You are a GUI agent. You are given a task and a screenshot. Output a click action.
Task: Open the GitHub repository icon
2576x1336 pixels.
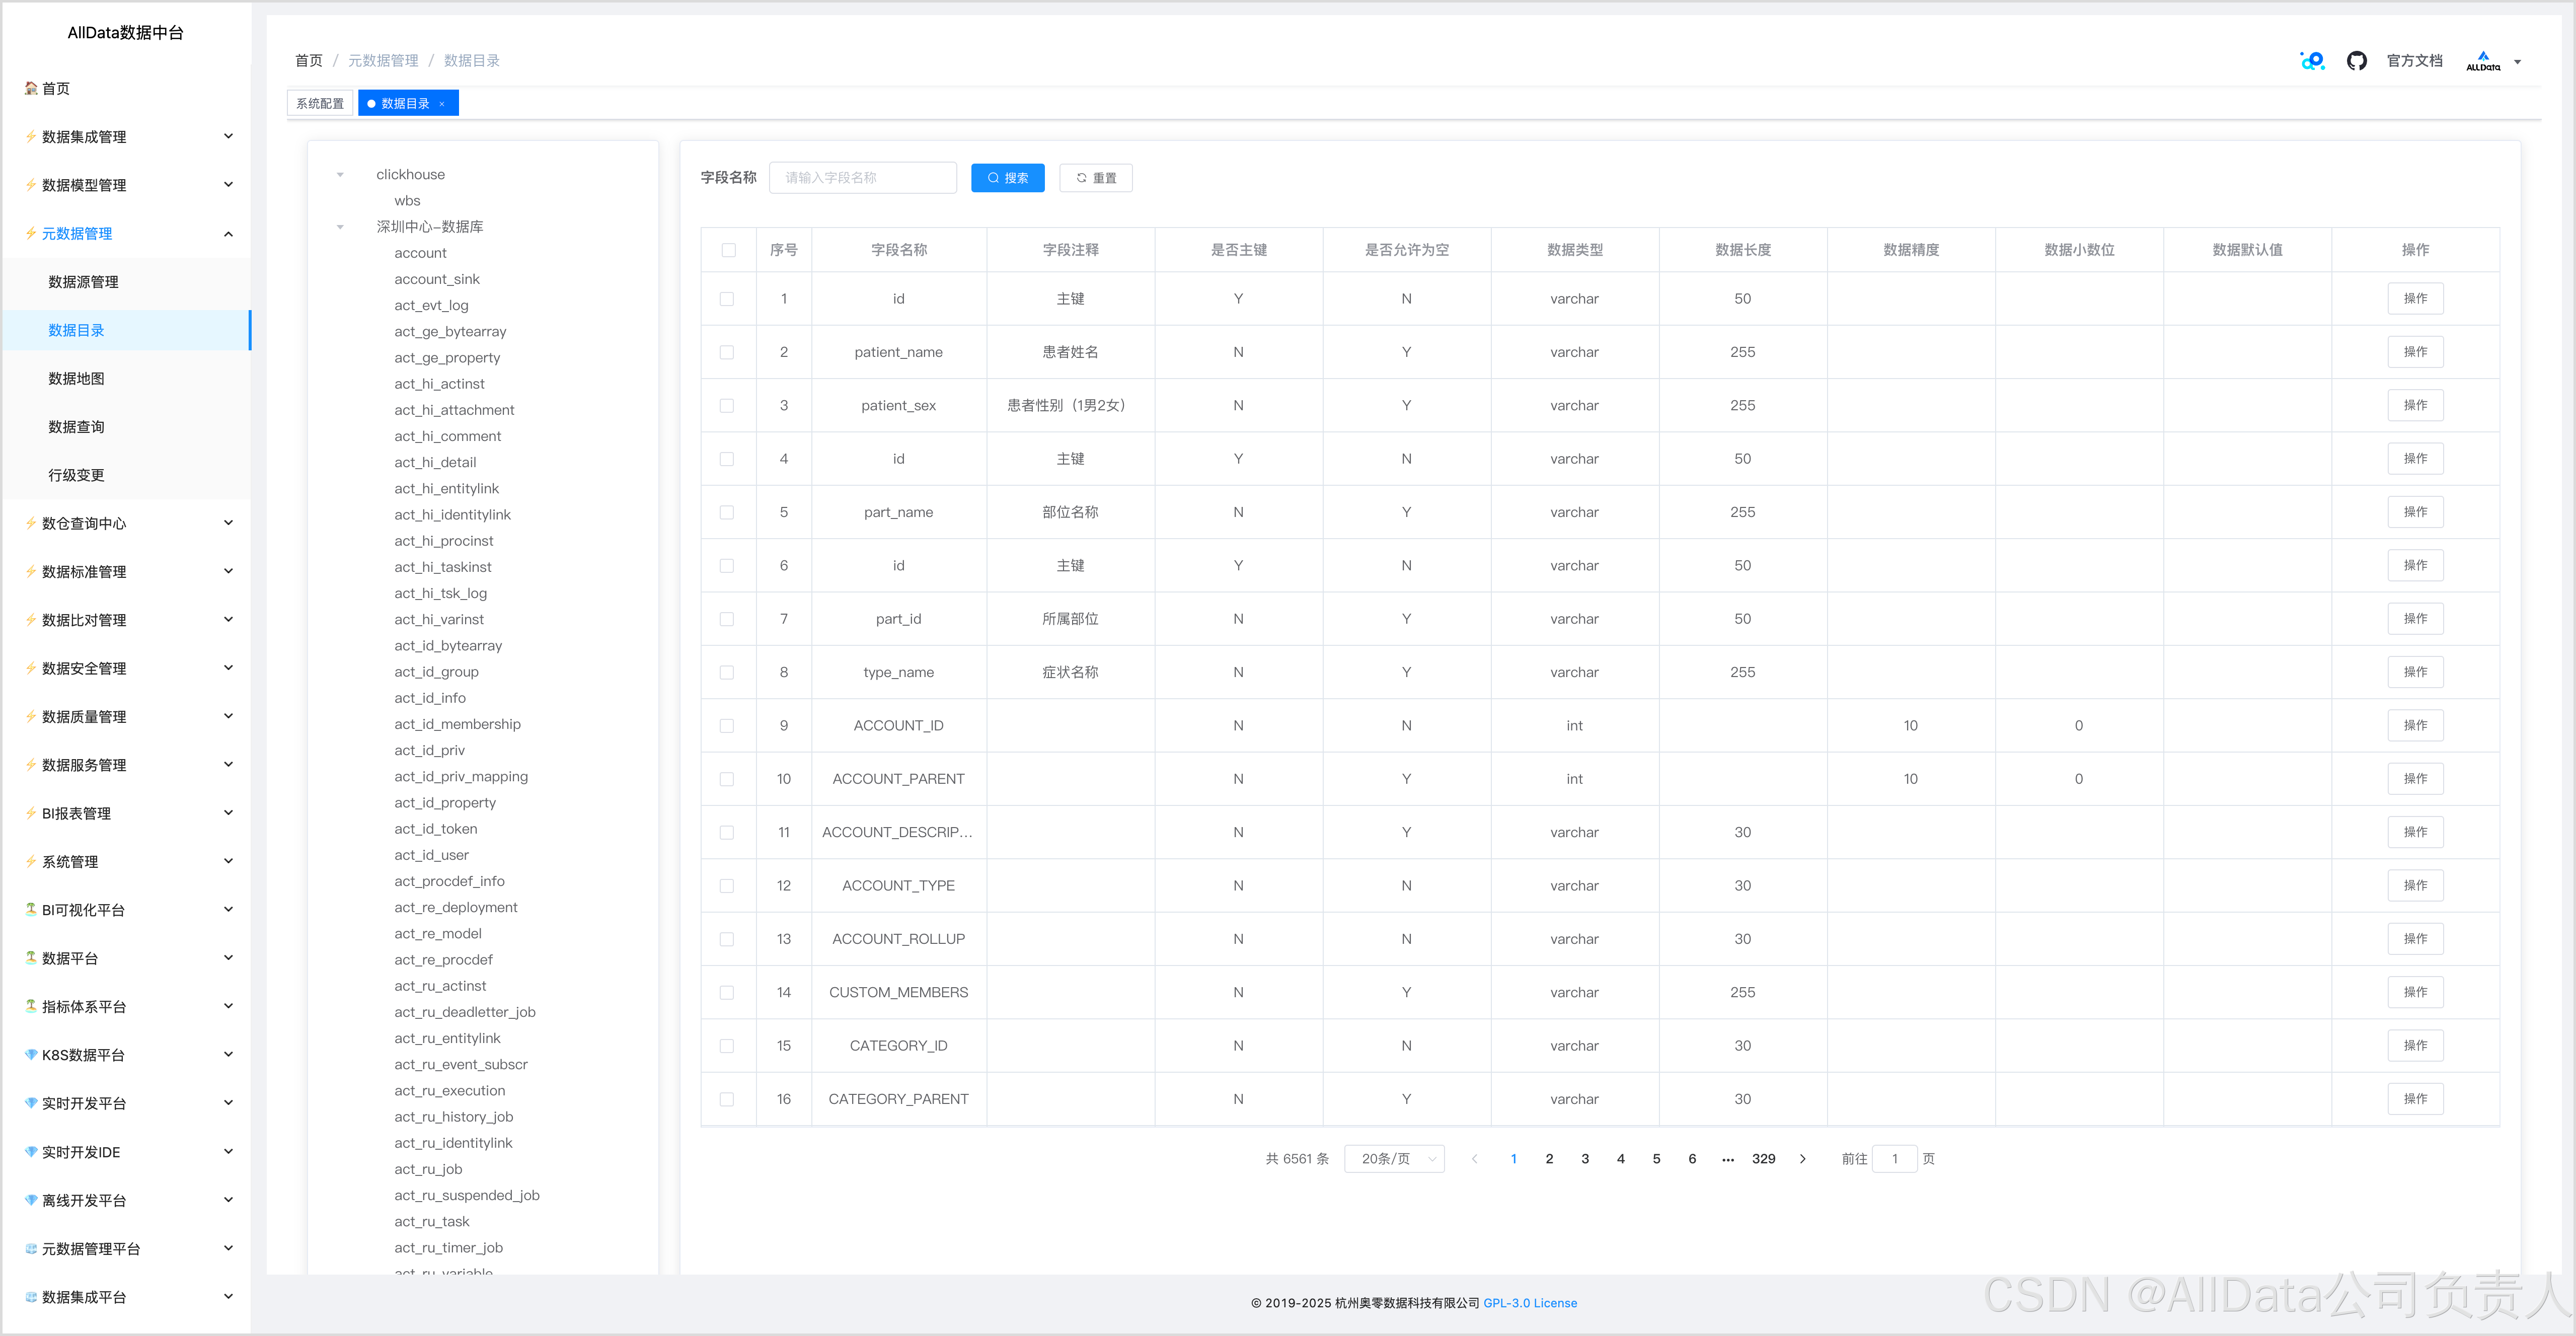[x=2356, y=61]
